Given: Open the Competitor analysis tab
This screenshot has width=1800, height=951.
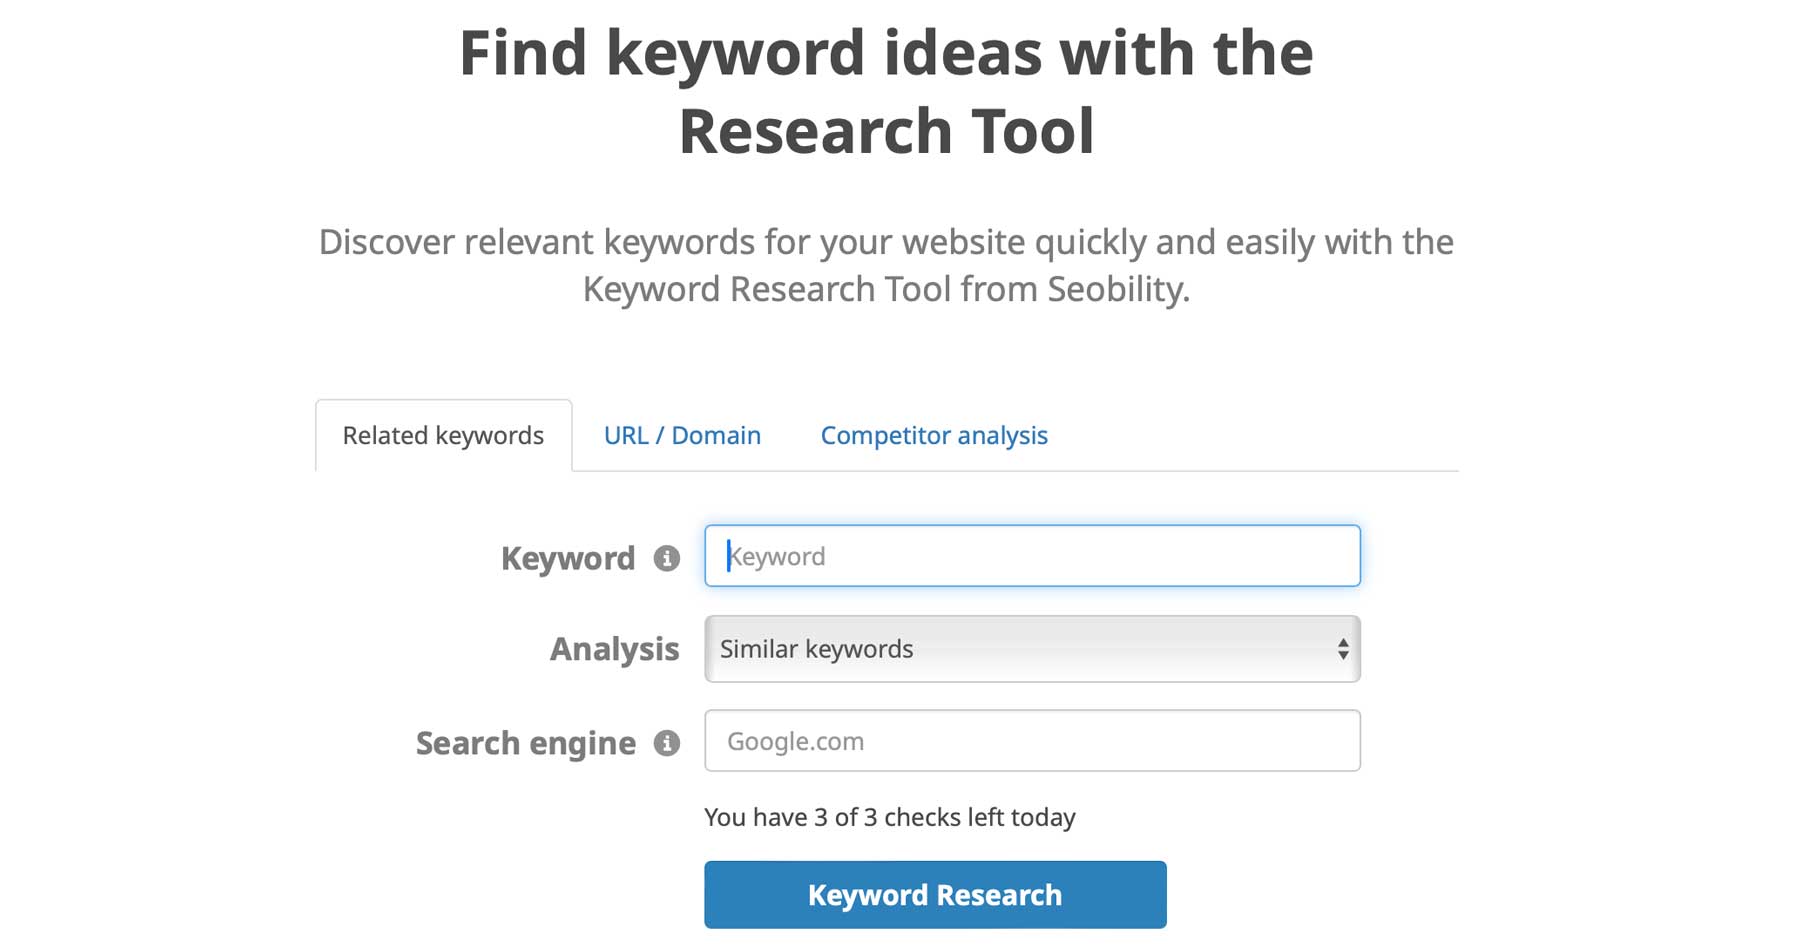Looking at the screenshot, I should [933, 435].
